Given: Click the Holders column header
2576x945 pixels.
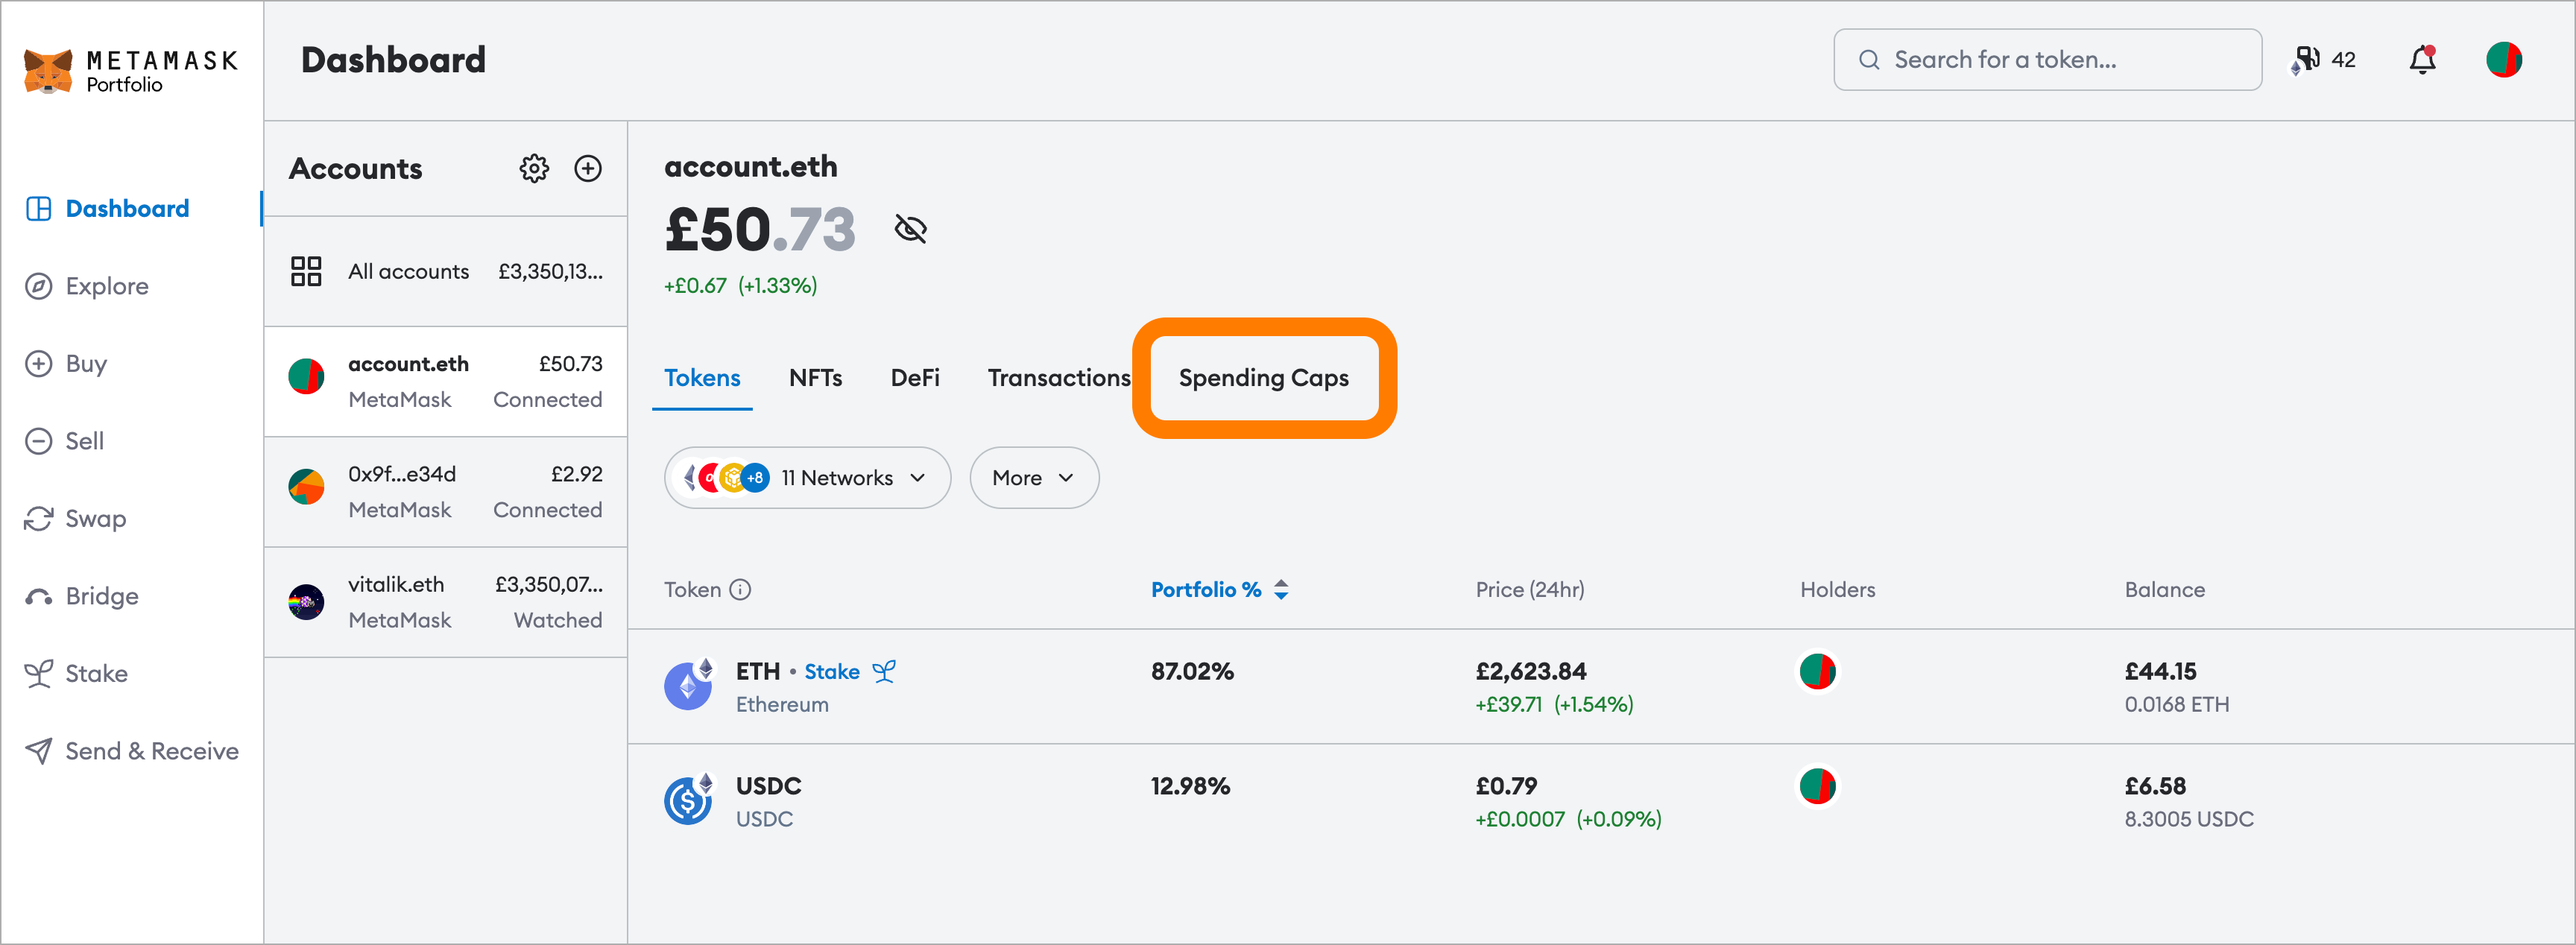Looking at the screenshot, I should 1837,590.
